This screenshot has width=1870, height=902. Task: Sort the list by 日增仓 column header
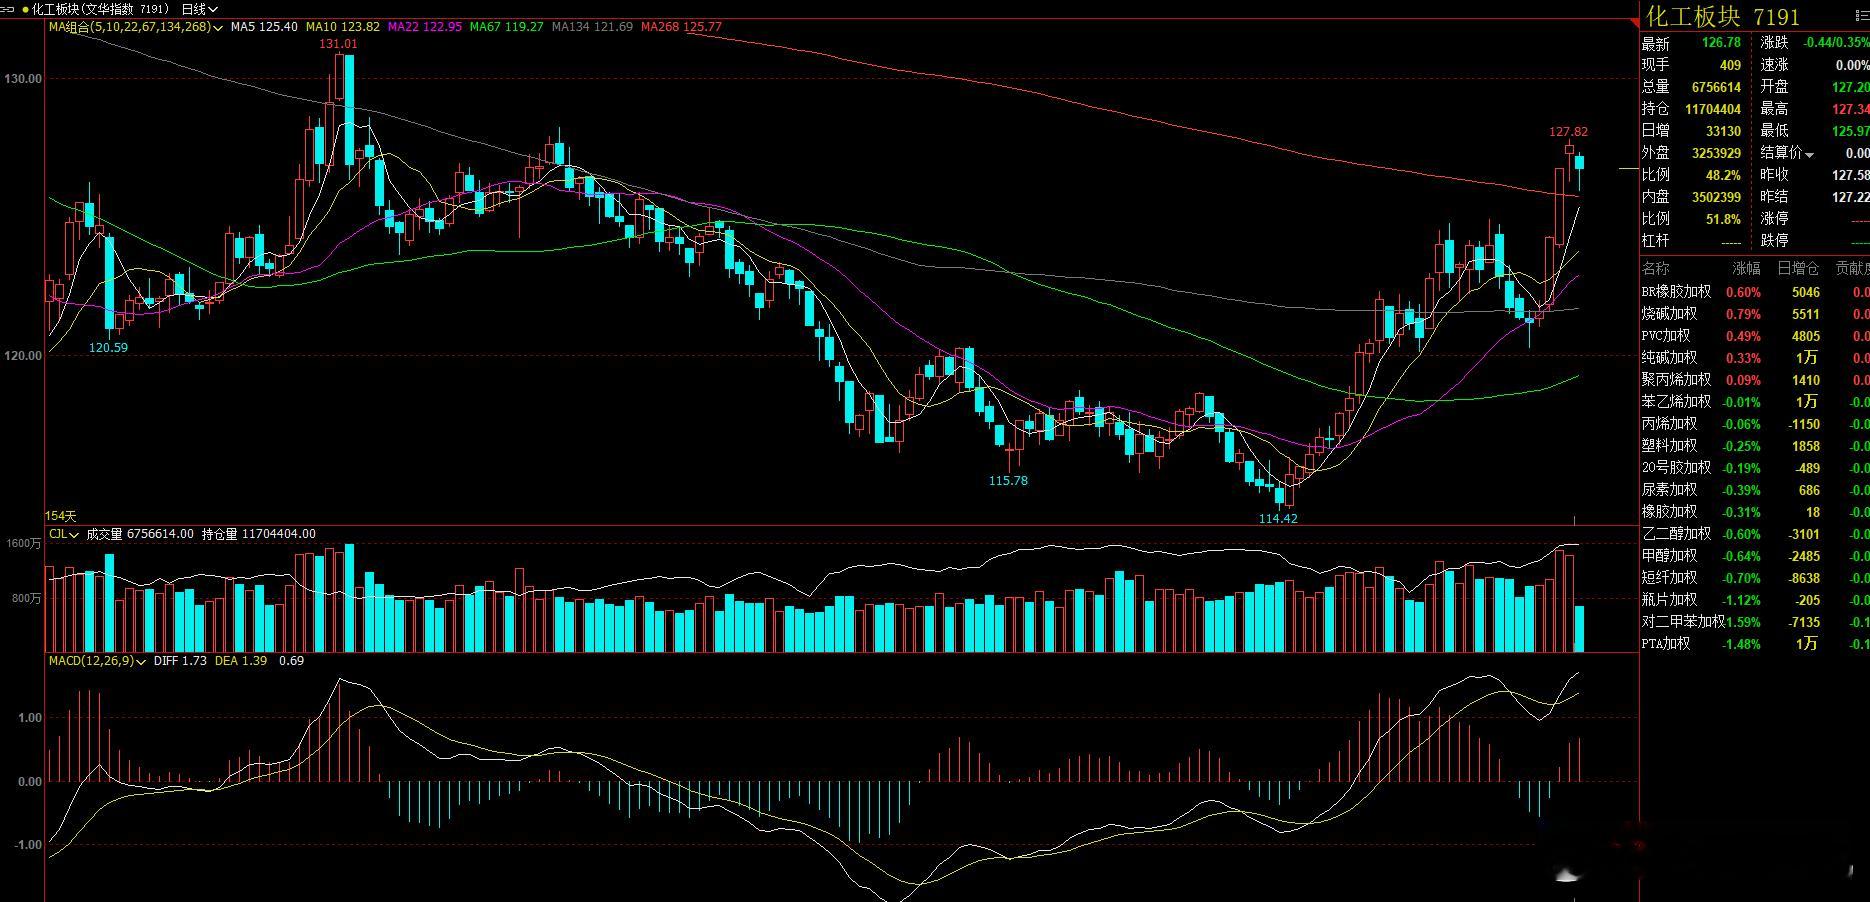(x=1798, y=268)
